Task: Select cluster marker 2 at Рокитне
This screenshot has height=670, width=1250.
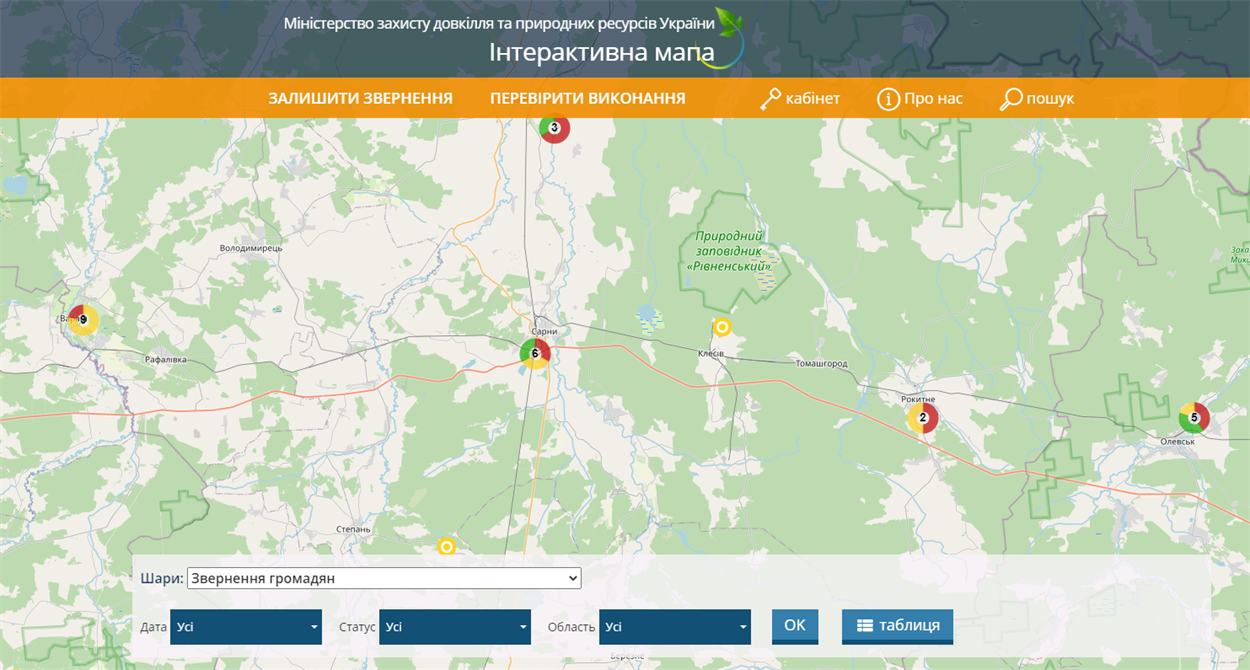Action: [922, 418]
